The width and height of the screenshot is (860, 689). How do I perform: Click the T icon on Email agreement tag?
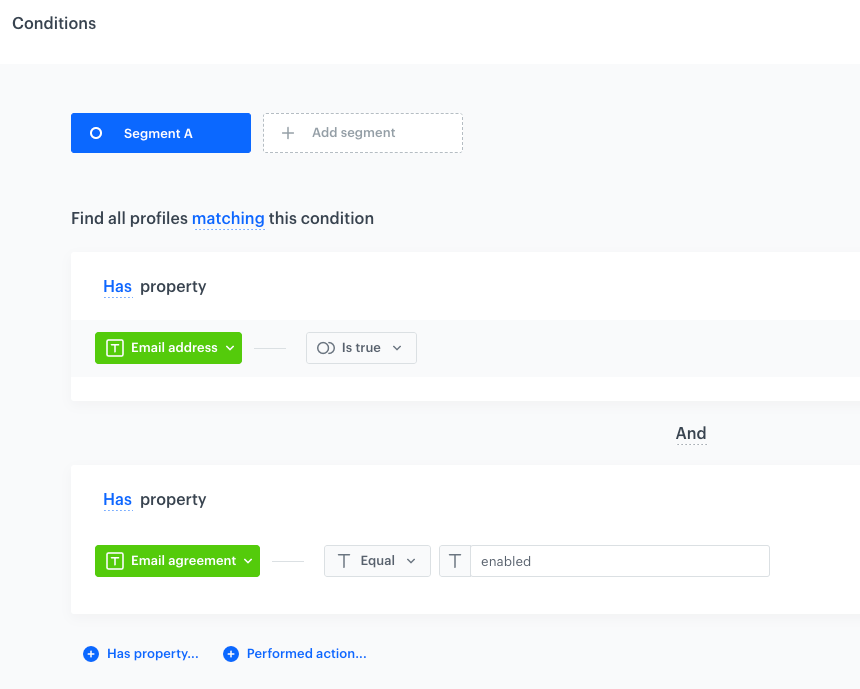pos(115,561)
